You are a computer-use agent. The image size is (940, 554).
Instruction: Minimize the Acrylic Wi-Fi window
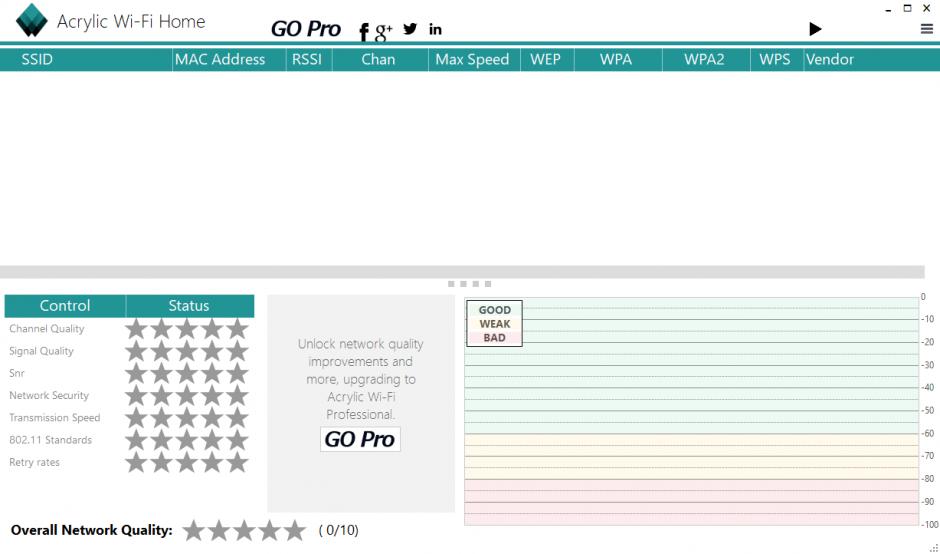click(888, 9)
